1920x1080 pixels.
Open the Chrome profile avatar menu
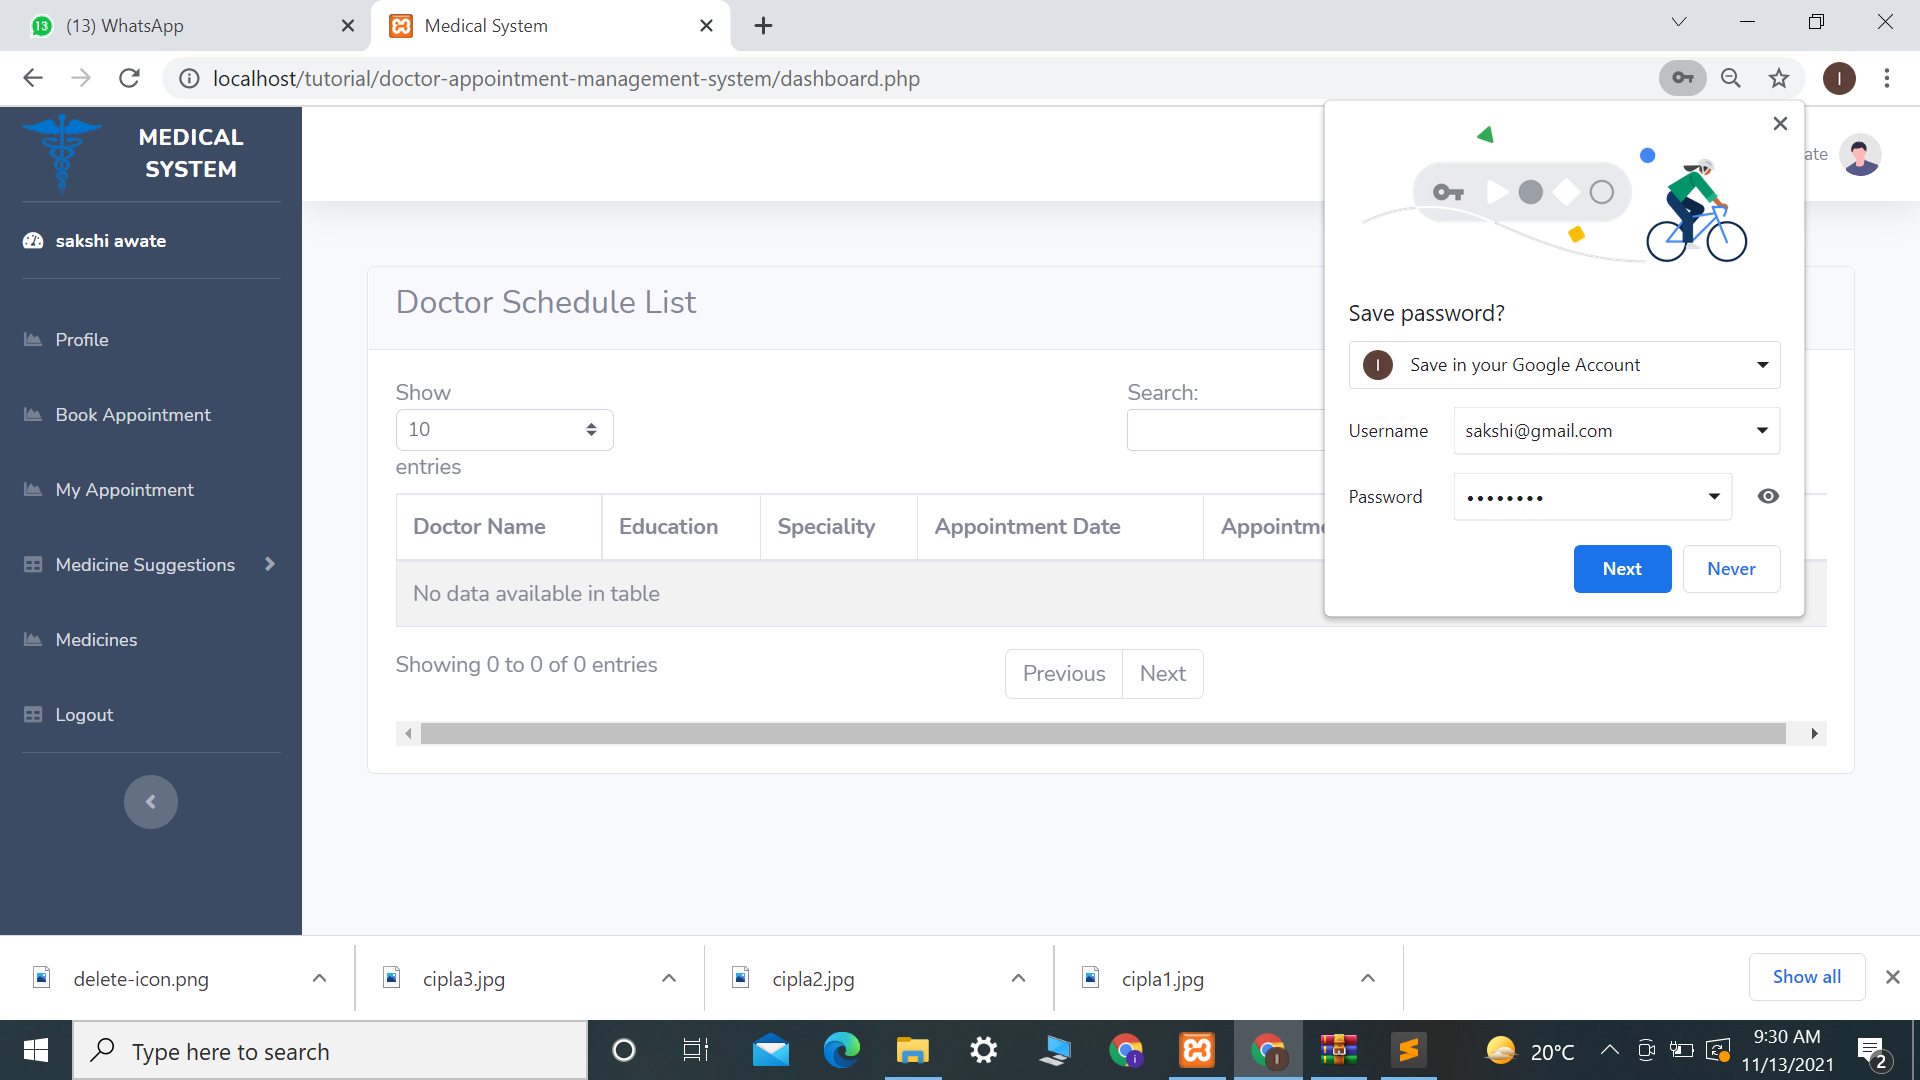click(x=1838, y=78)
